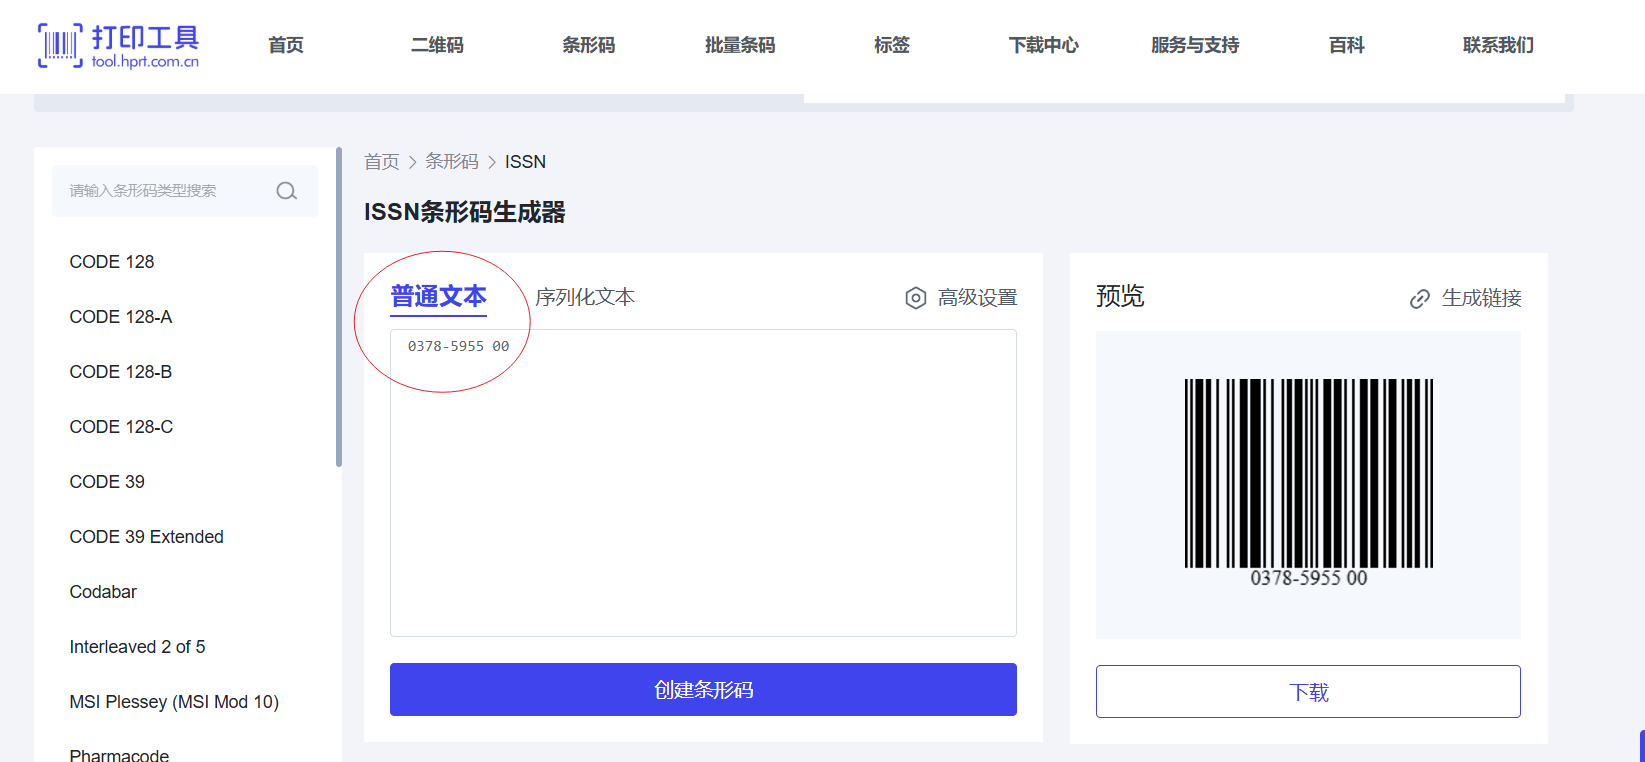Click the 创建条形码 button

coord(703,690)
